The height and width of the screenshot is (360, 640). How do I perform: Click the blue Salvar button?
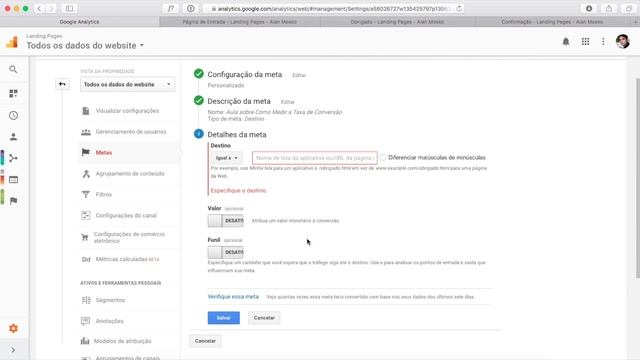(x=224, y=318)
